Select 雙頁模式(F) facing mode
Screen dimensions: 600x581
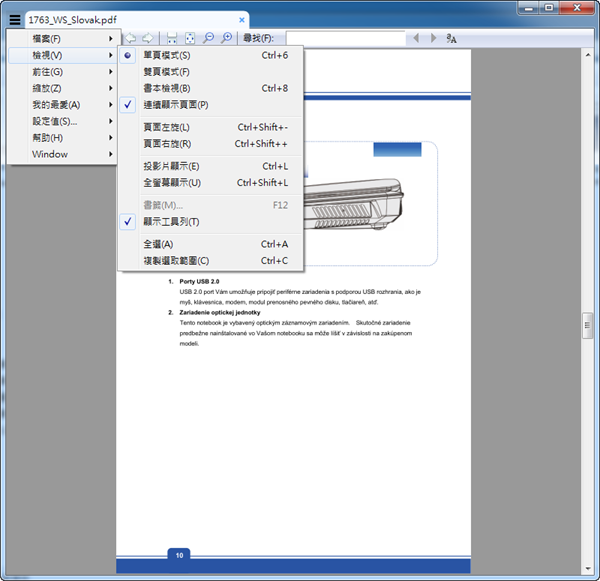(x=210, y=72)
